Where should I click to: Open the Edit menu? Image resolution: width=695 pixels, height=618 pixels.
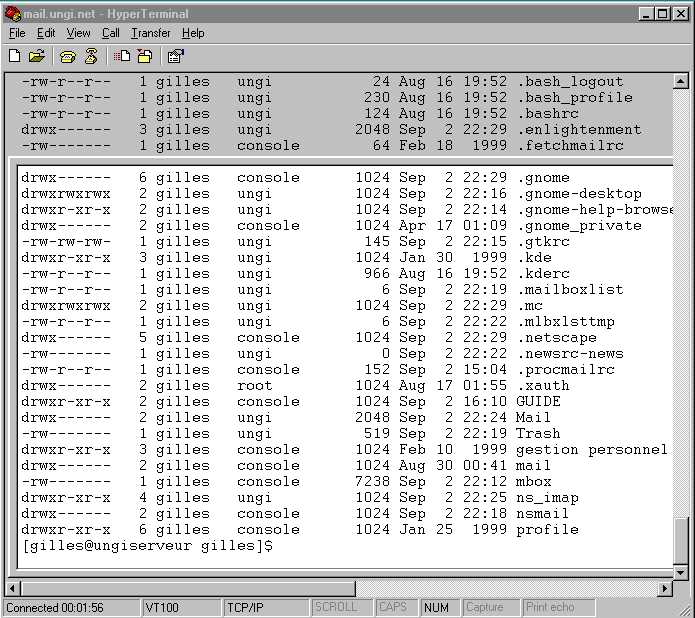point(46,33)
